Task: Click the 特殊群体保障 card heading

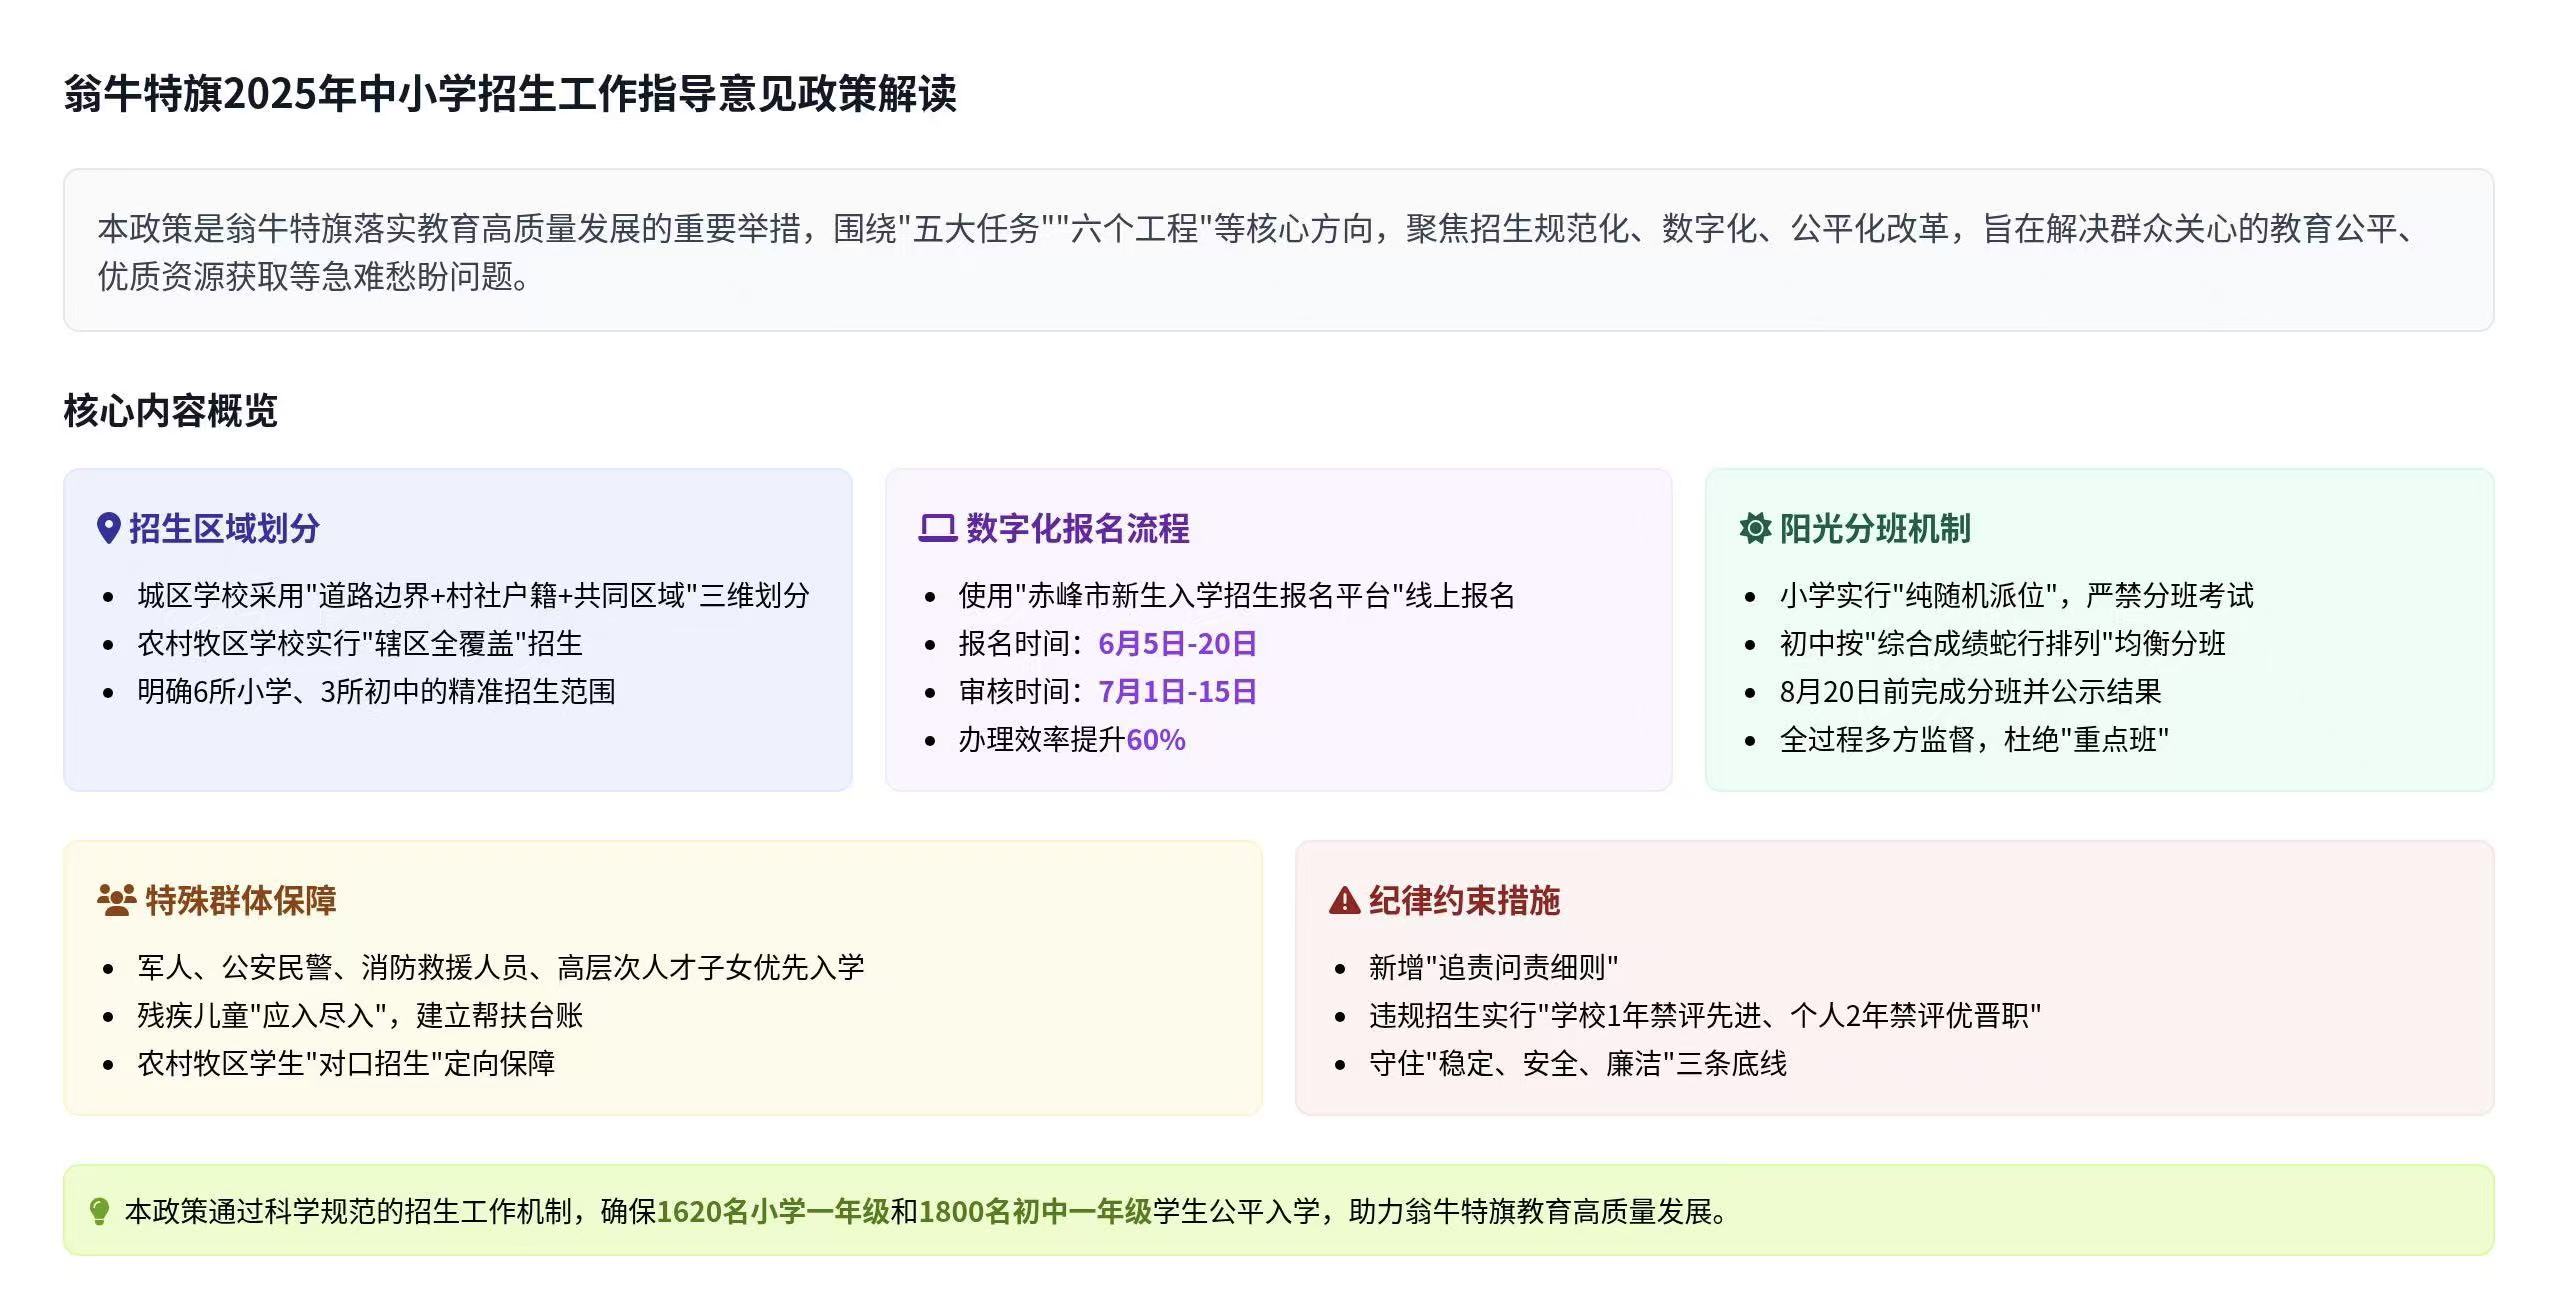Action: 240,900
